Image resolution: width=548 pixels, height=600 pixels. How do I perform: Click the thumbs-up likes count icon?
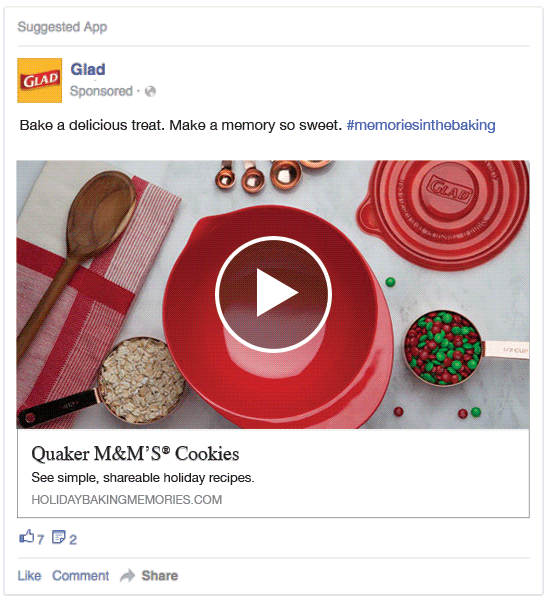[x=27, y=537]
